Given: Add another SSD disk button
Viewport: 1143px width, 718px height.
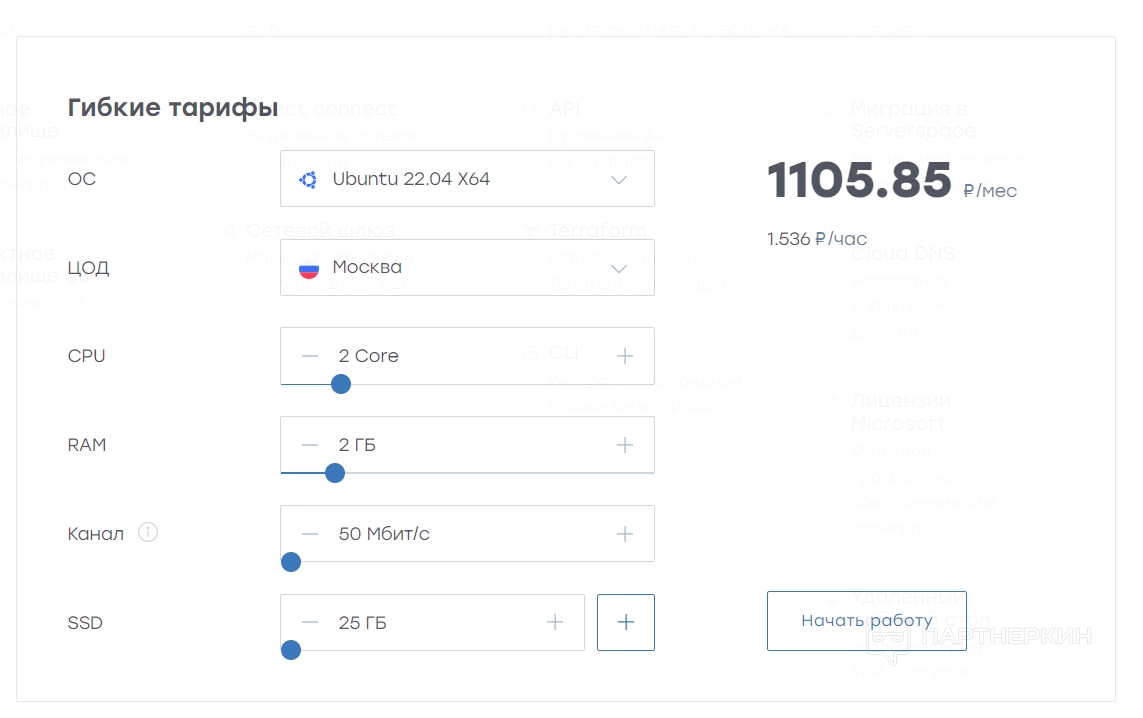Looking at the screenshot, I should [x=626, y=623].
